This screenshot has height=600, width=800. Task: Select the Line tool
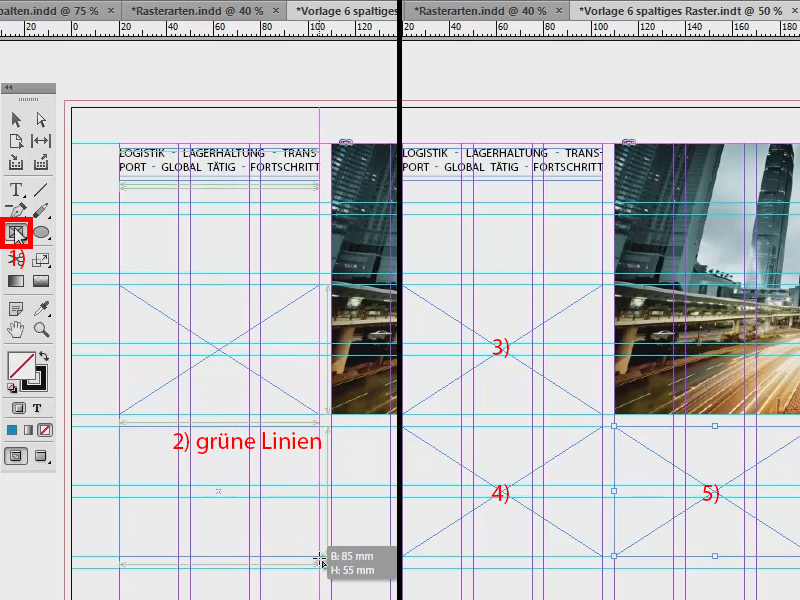pos(41,189)
